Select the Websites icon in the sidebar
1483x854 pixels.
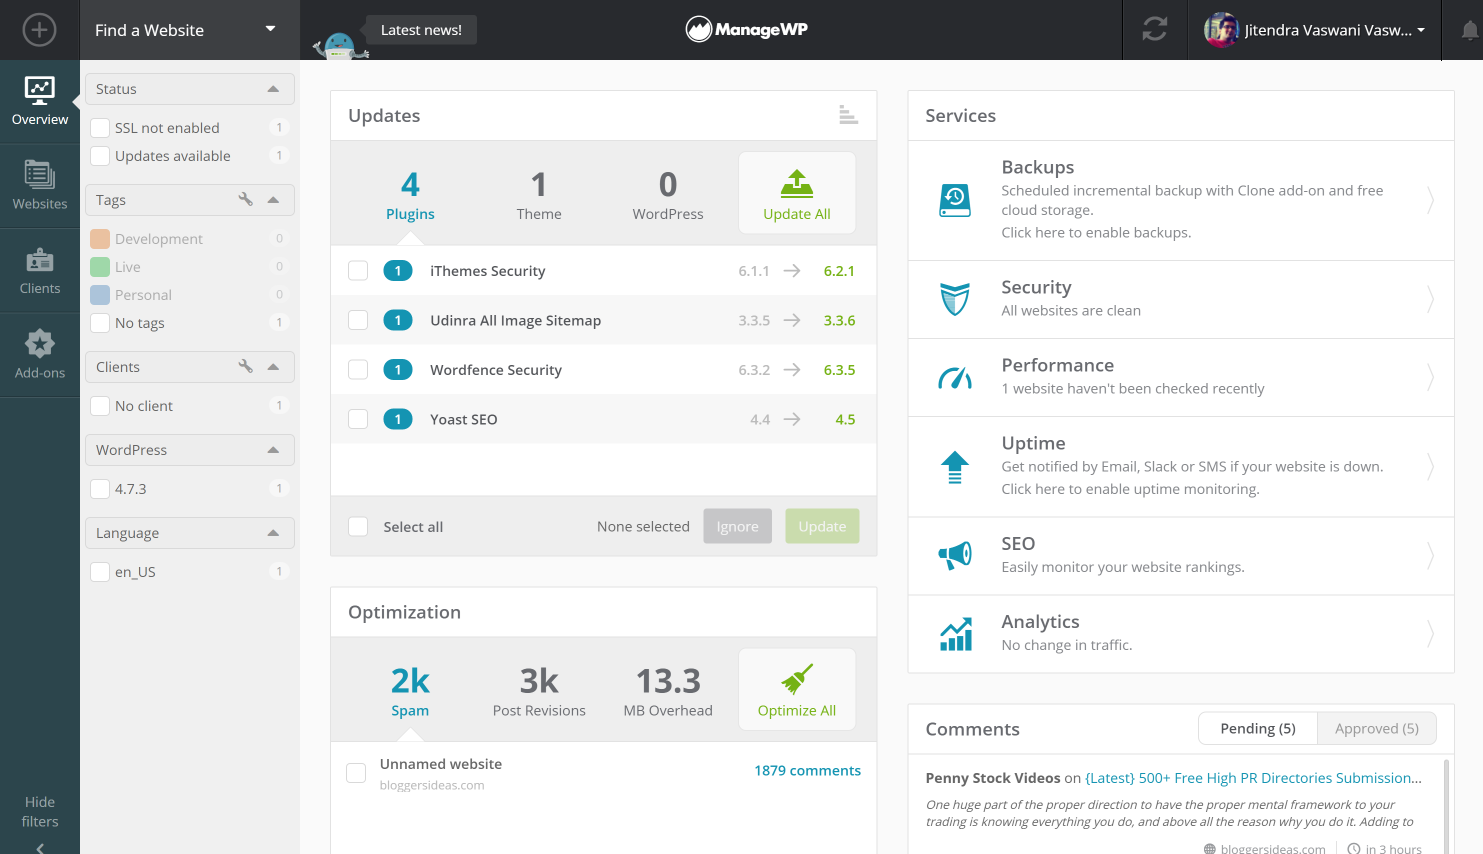point(40,185)
